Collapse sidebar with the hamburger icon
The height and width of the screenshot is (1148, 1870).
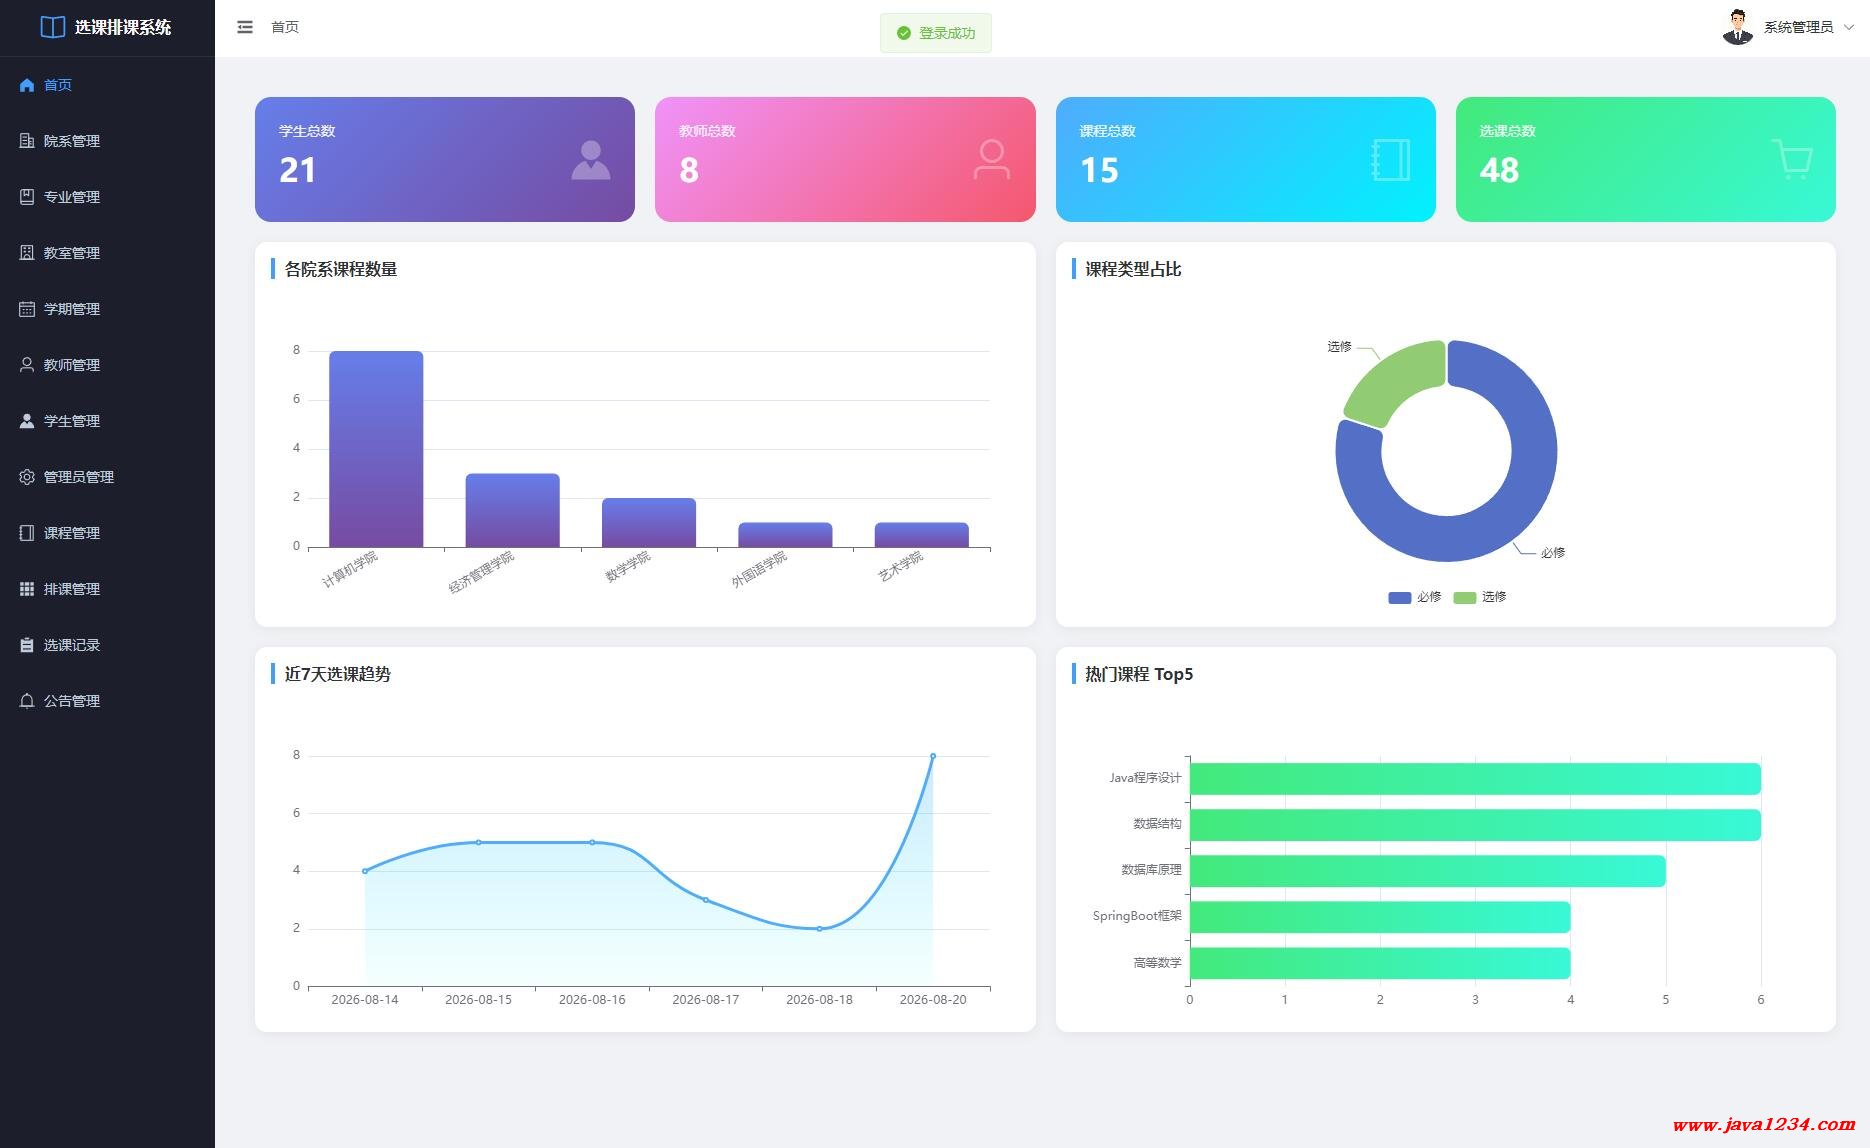[245, 27]
